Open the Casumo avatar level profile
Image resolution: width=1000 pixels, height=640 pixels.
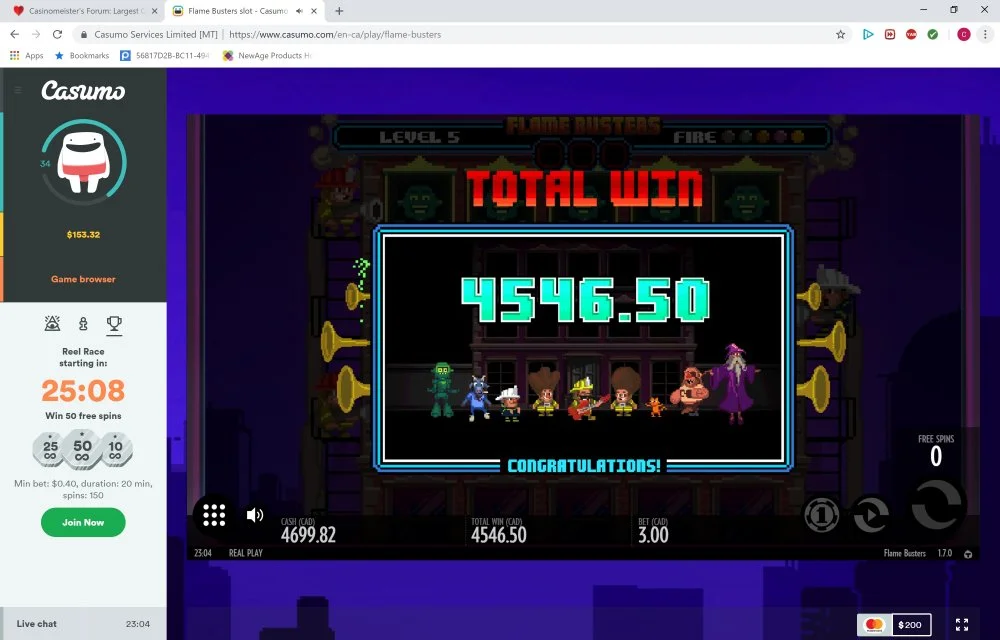(84, 162)
